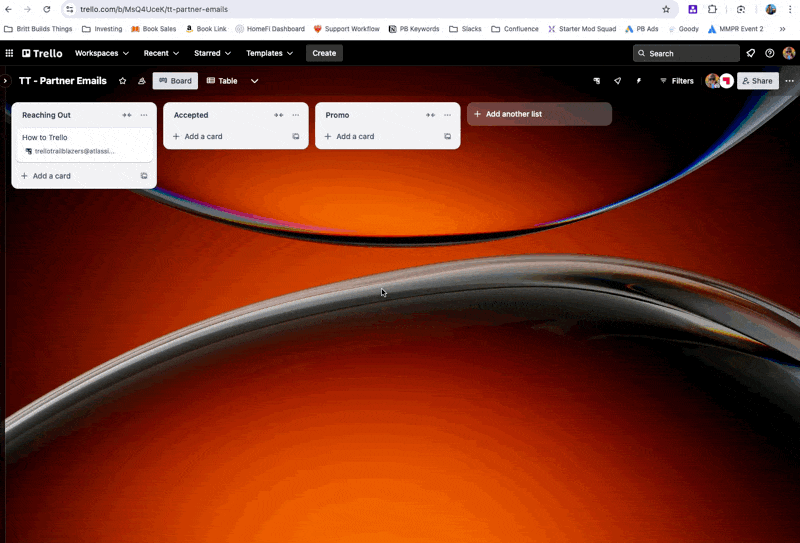The image size is (800, 543).
Task: Collapse the Promo list
Action: [430, 115]
